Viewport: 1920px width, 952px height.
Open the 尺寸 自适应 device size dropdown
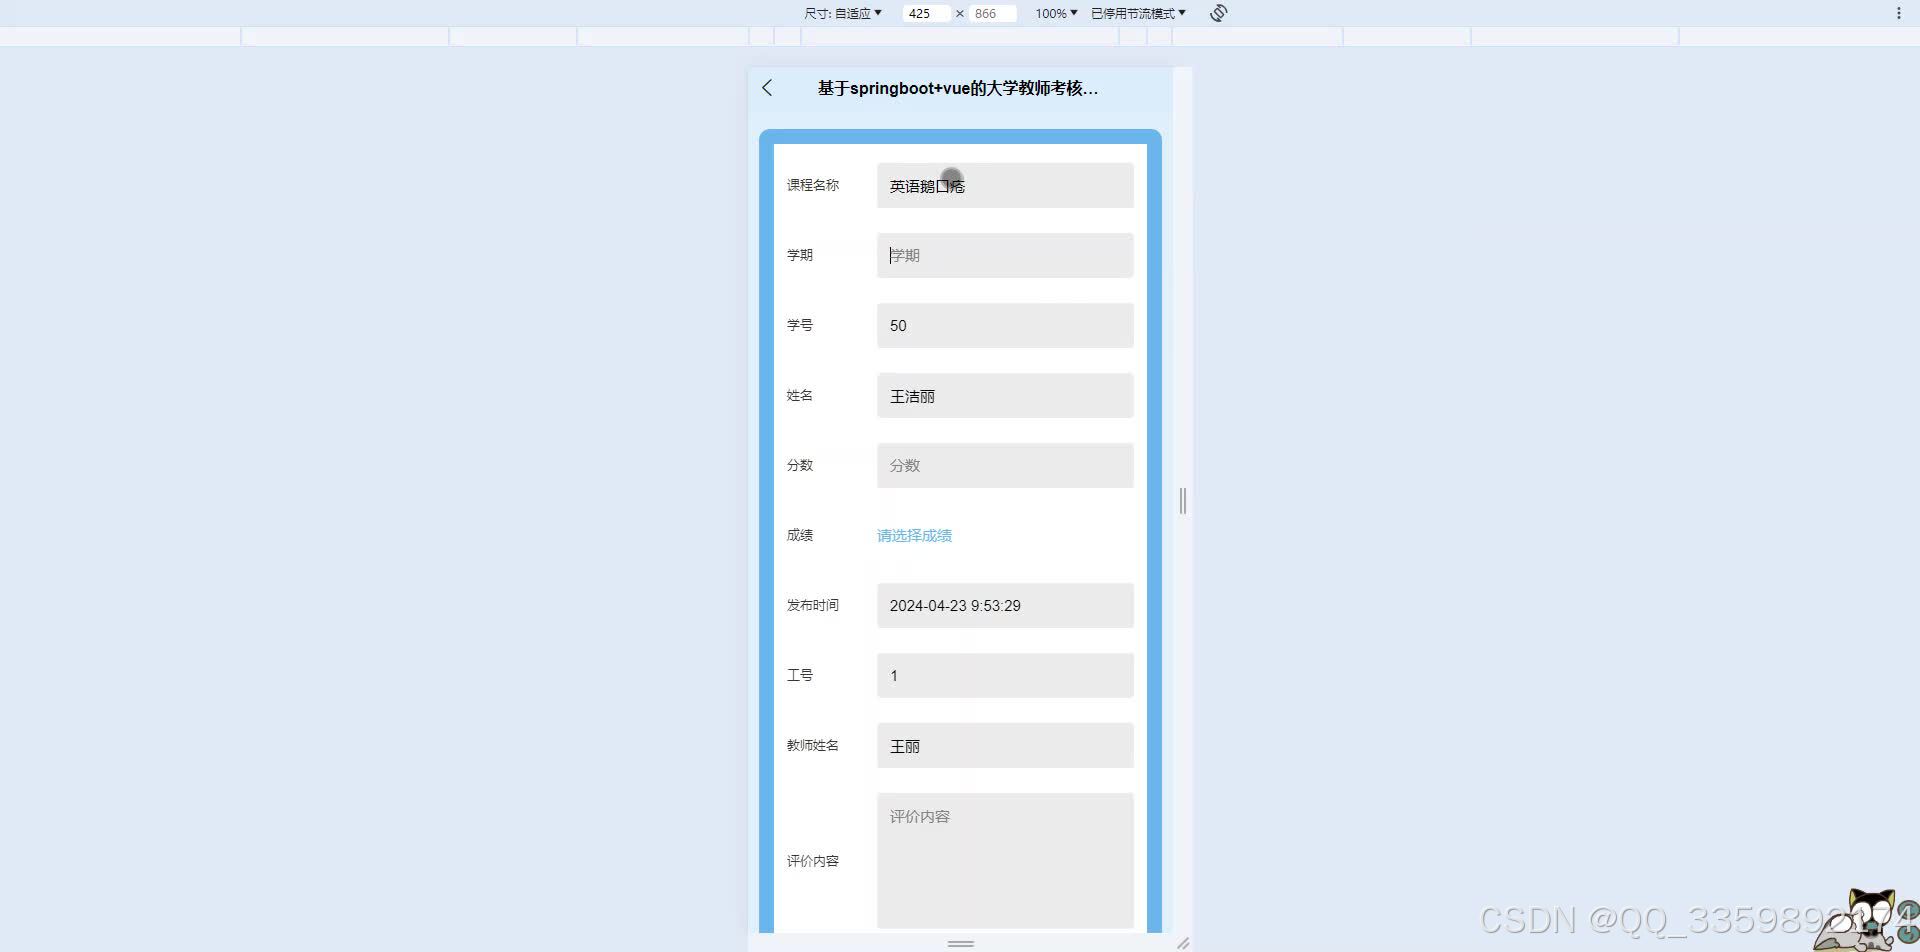coord(843,13)
